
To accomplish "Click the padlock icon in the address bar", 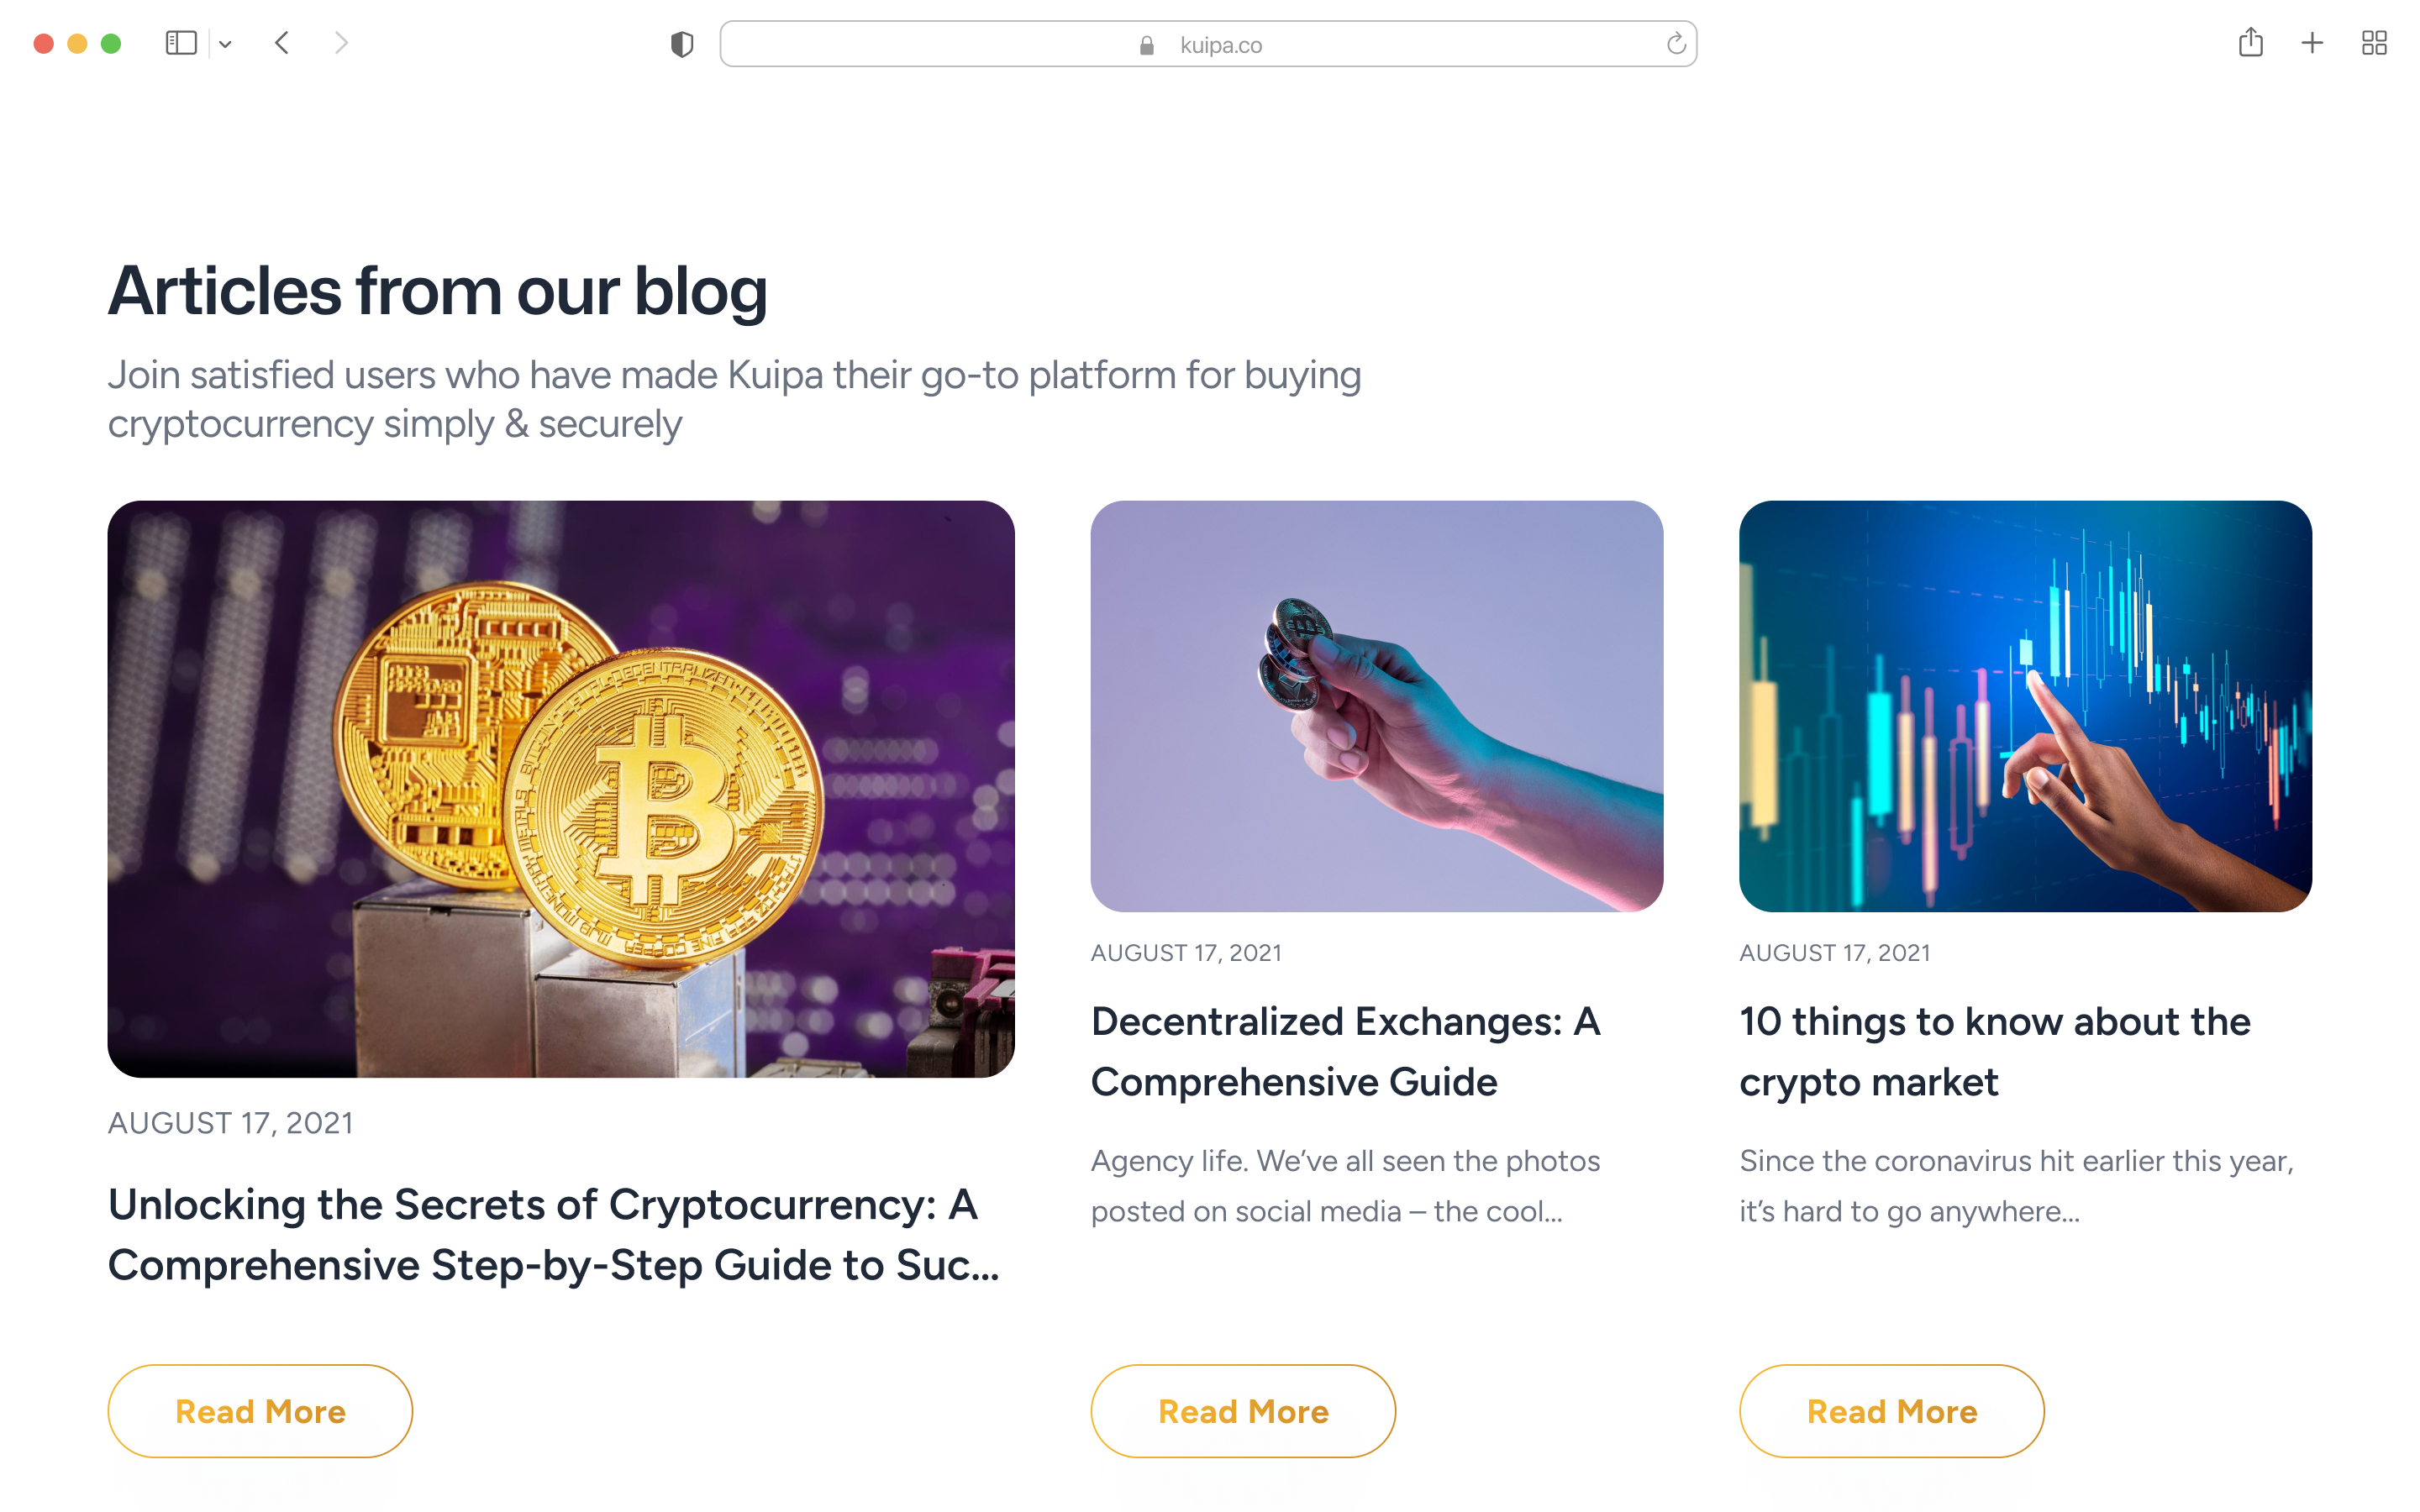I will pos(1145,44).
